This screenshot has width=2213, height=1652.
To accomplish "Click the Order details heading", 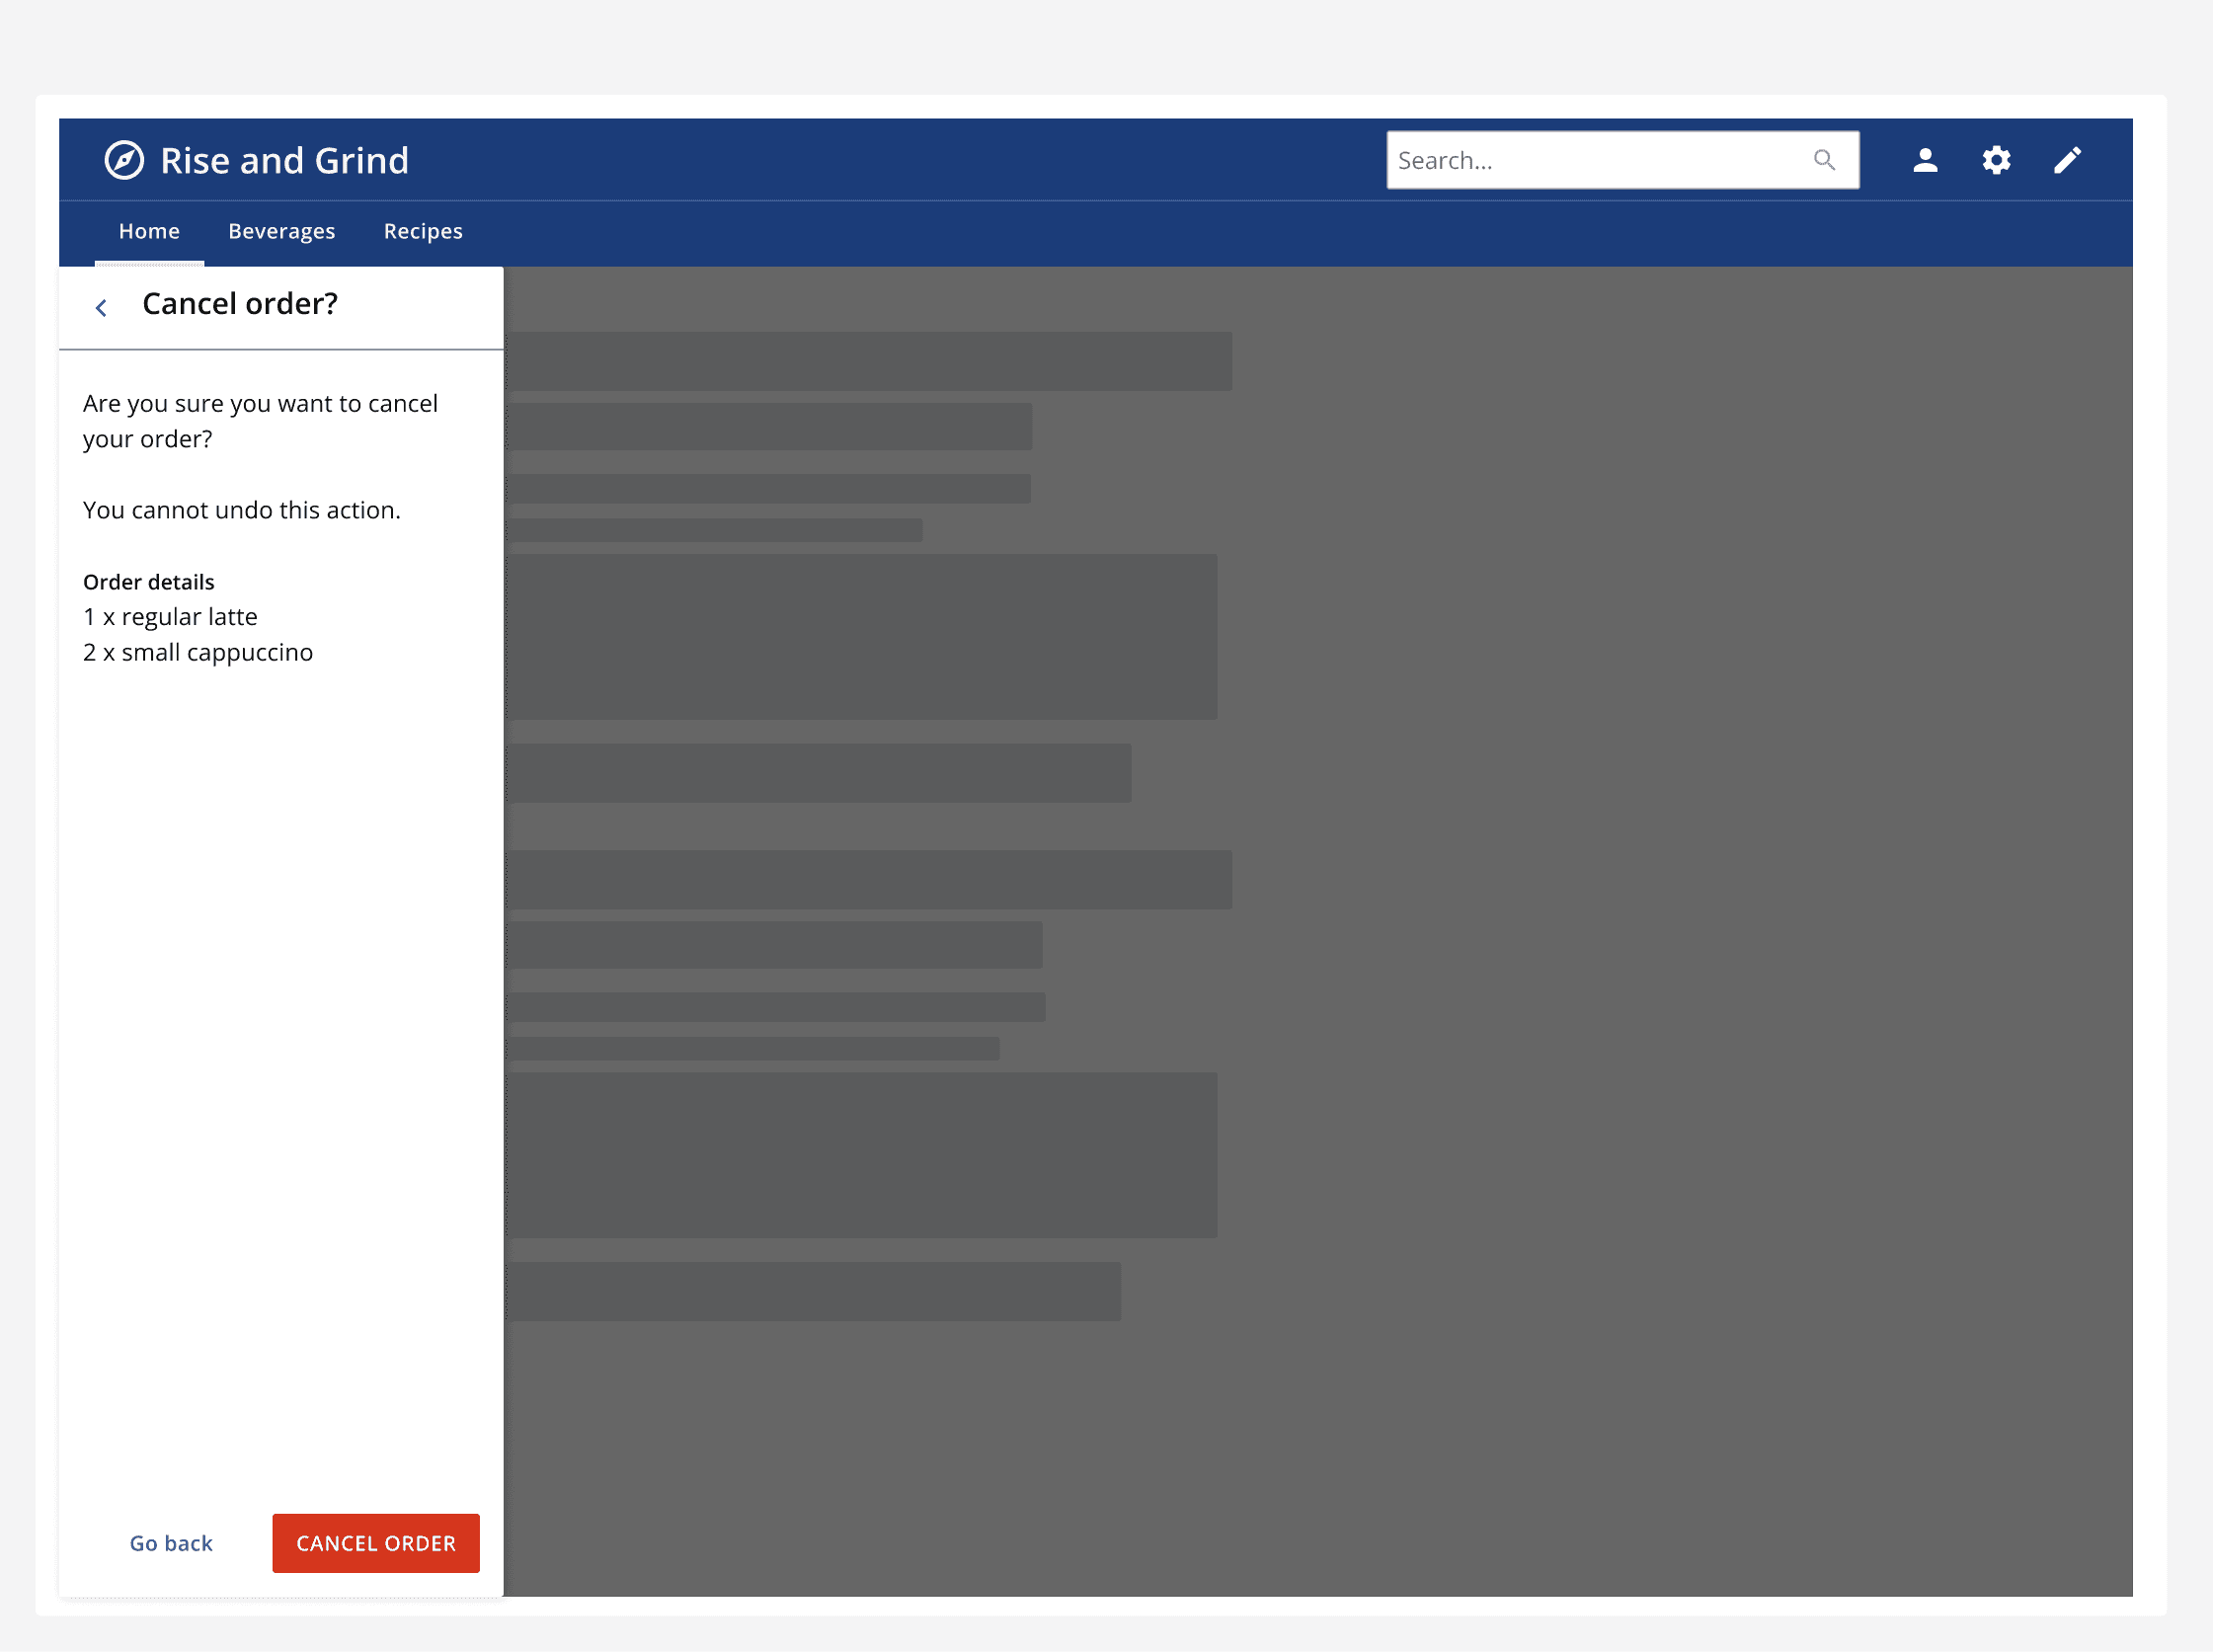I will [x=148, y=581].
